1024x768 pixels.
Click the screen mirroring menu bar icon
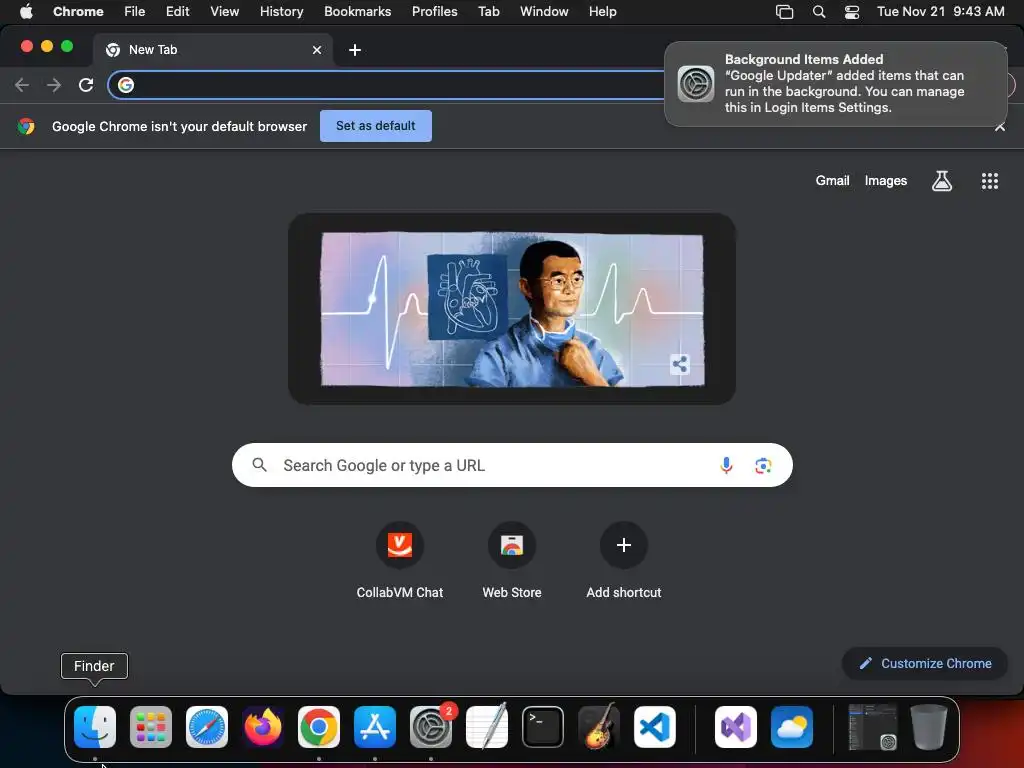pos(784,12)
